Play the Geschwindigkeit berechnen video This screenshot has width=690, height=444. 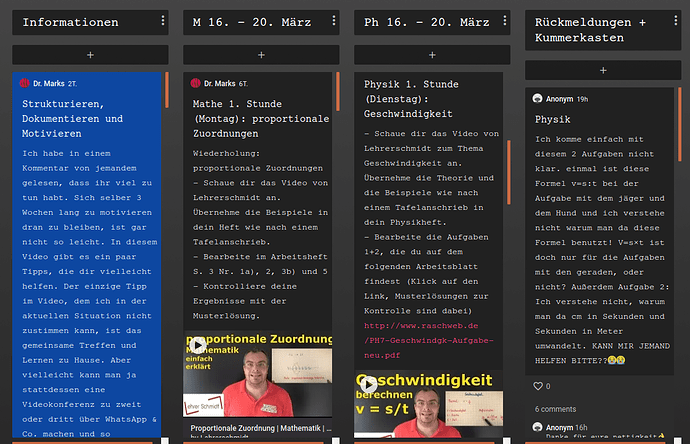pos(369,385)
